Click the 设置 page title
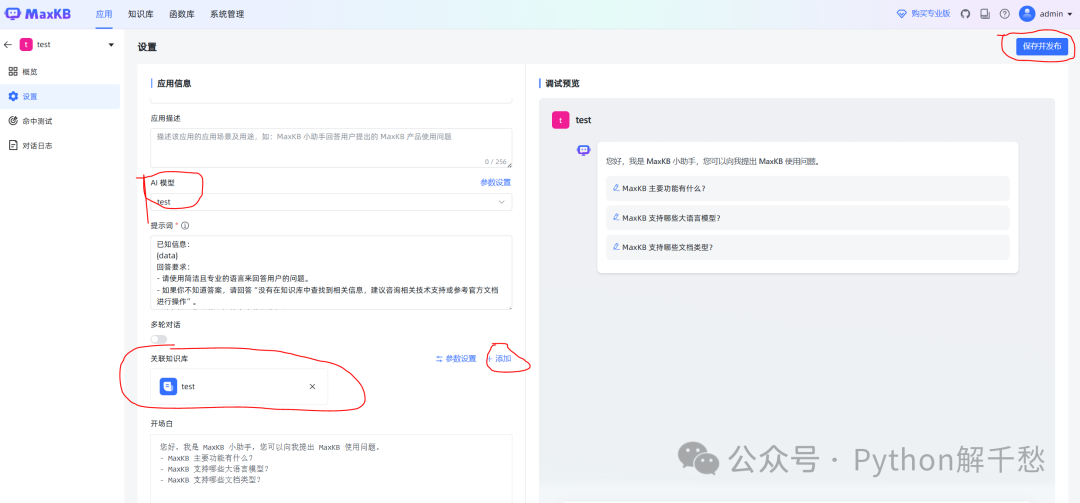1080x503 pixels. tap(147, 48)
